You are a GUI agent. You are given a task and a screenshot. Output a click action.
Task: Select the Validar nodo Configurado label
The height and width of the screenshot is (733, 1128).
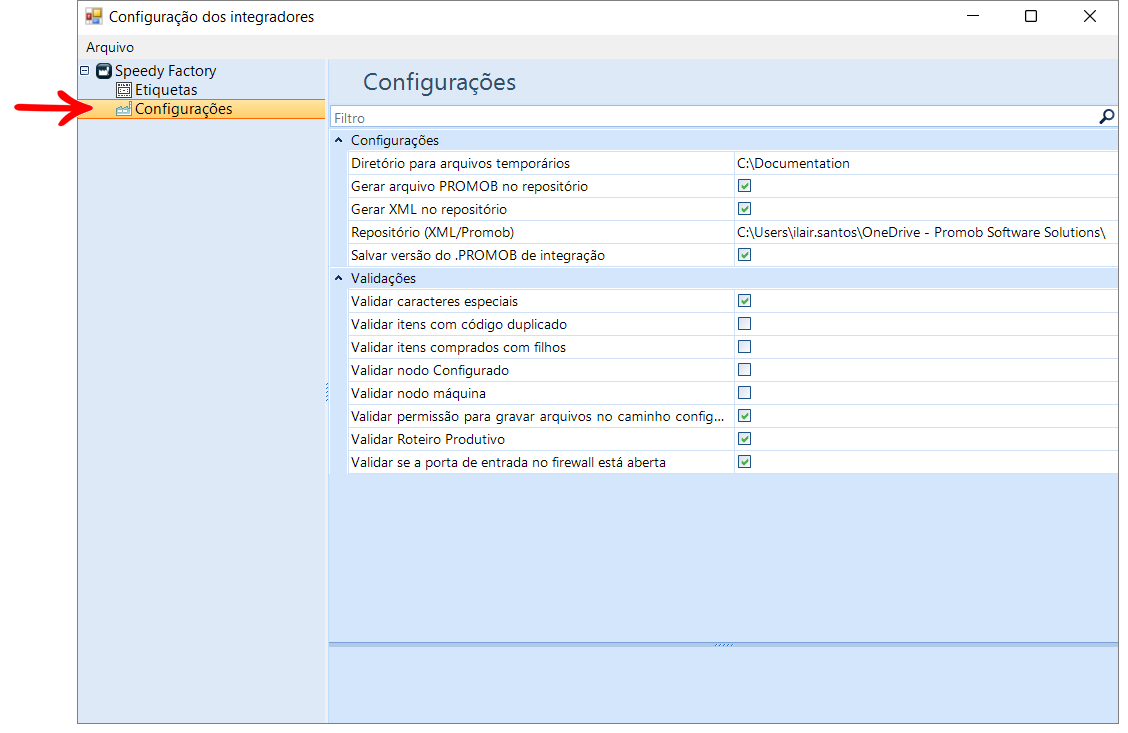click(x=430, y=370)
